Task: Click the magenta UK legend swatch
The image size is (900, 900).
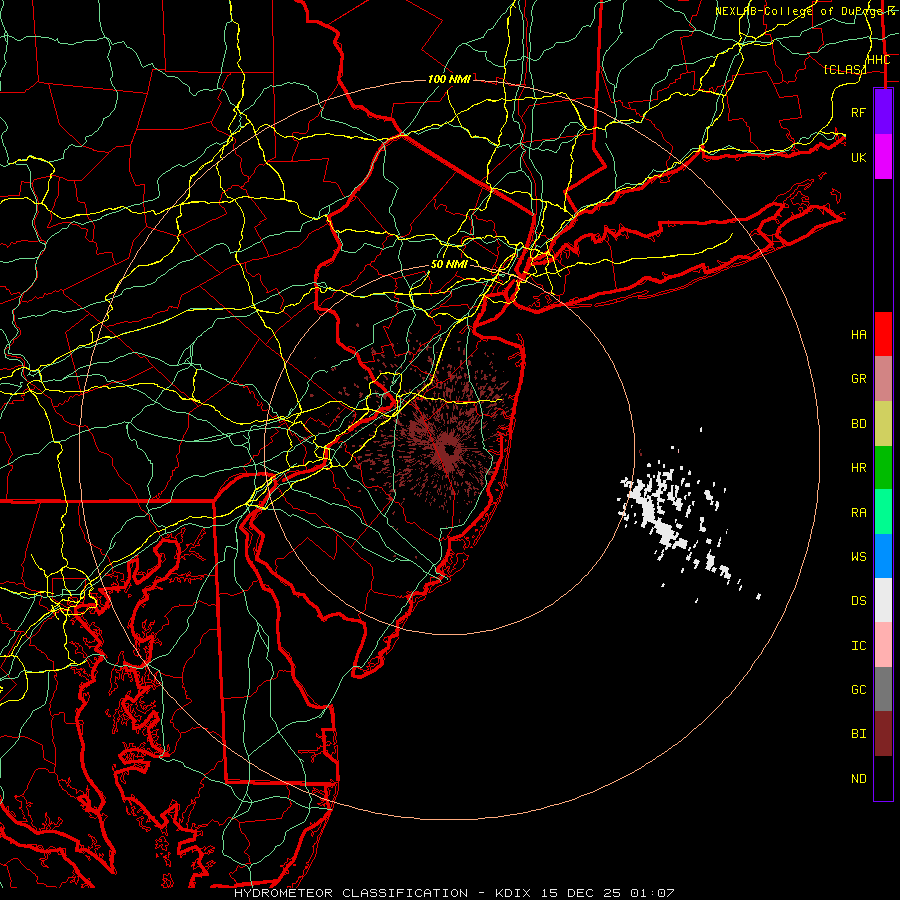Action: coord(883,157)
